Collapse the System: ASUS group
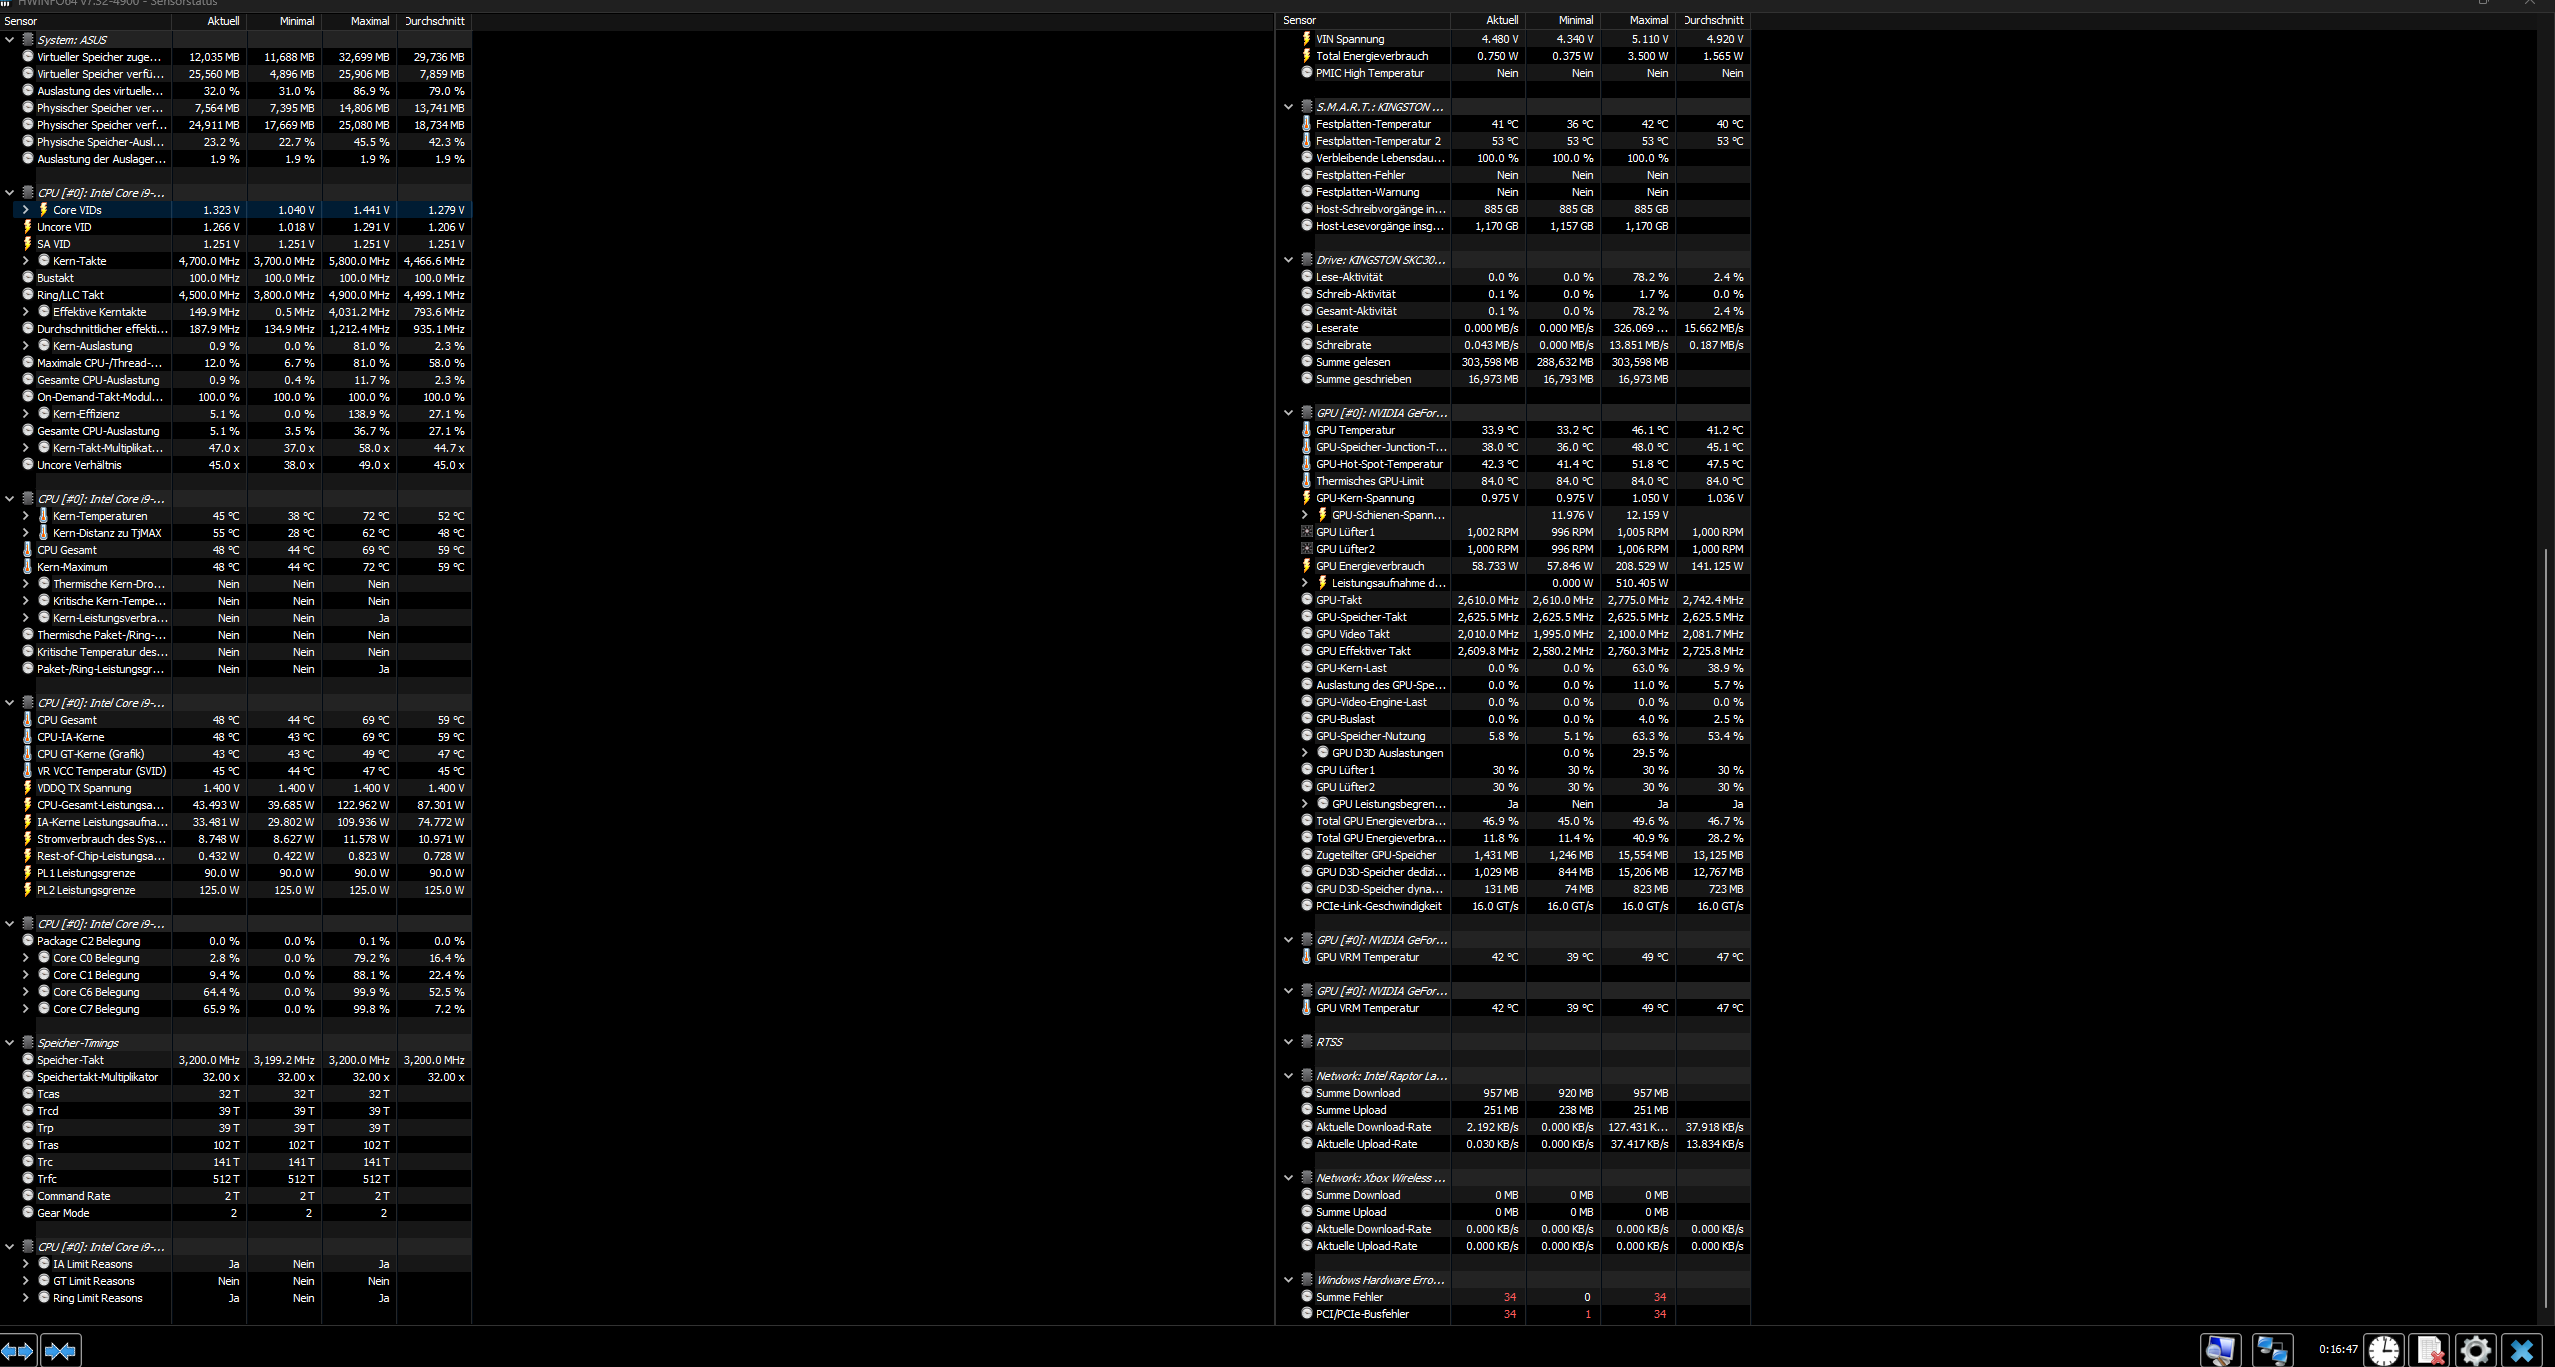 10,40
